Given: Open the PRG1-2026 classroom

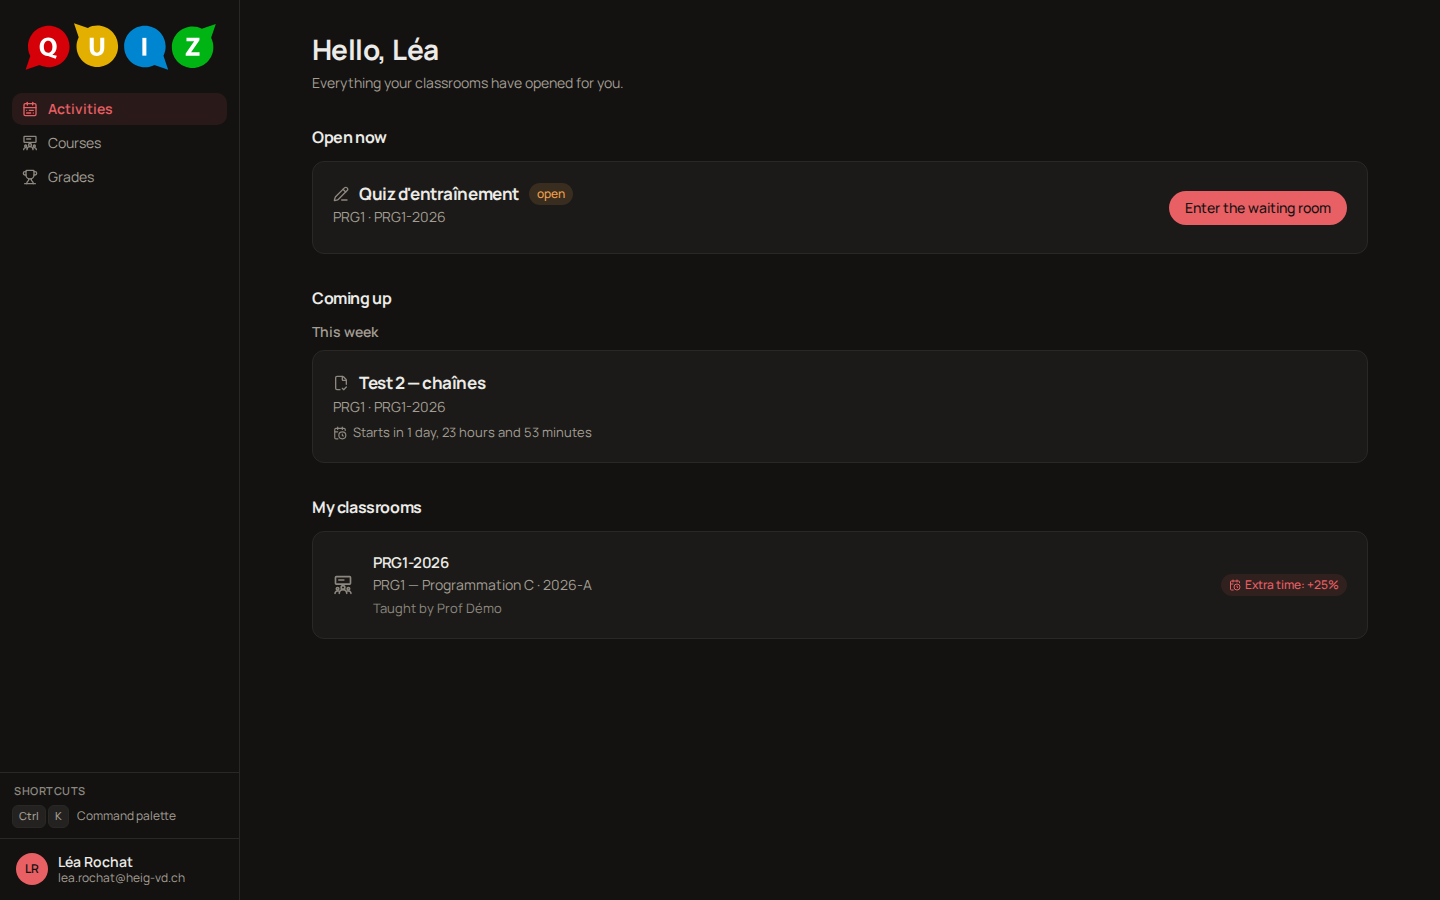Looking at the screenshot, I should pyautogui.click(x=840, y=585).
